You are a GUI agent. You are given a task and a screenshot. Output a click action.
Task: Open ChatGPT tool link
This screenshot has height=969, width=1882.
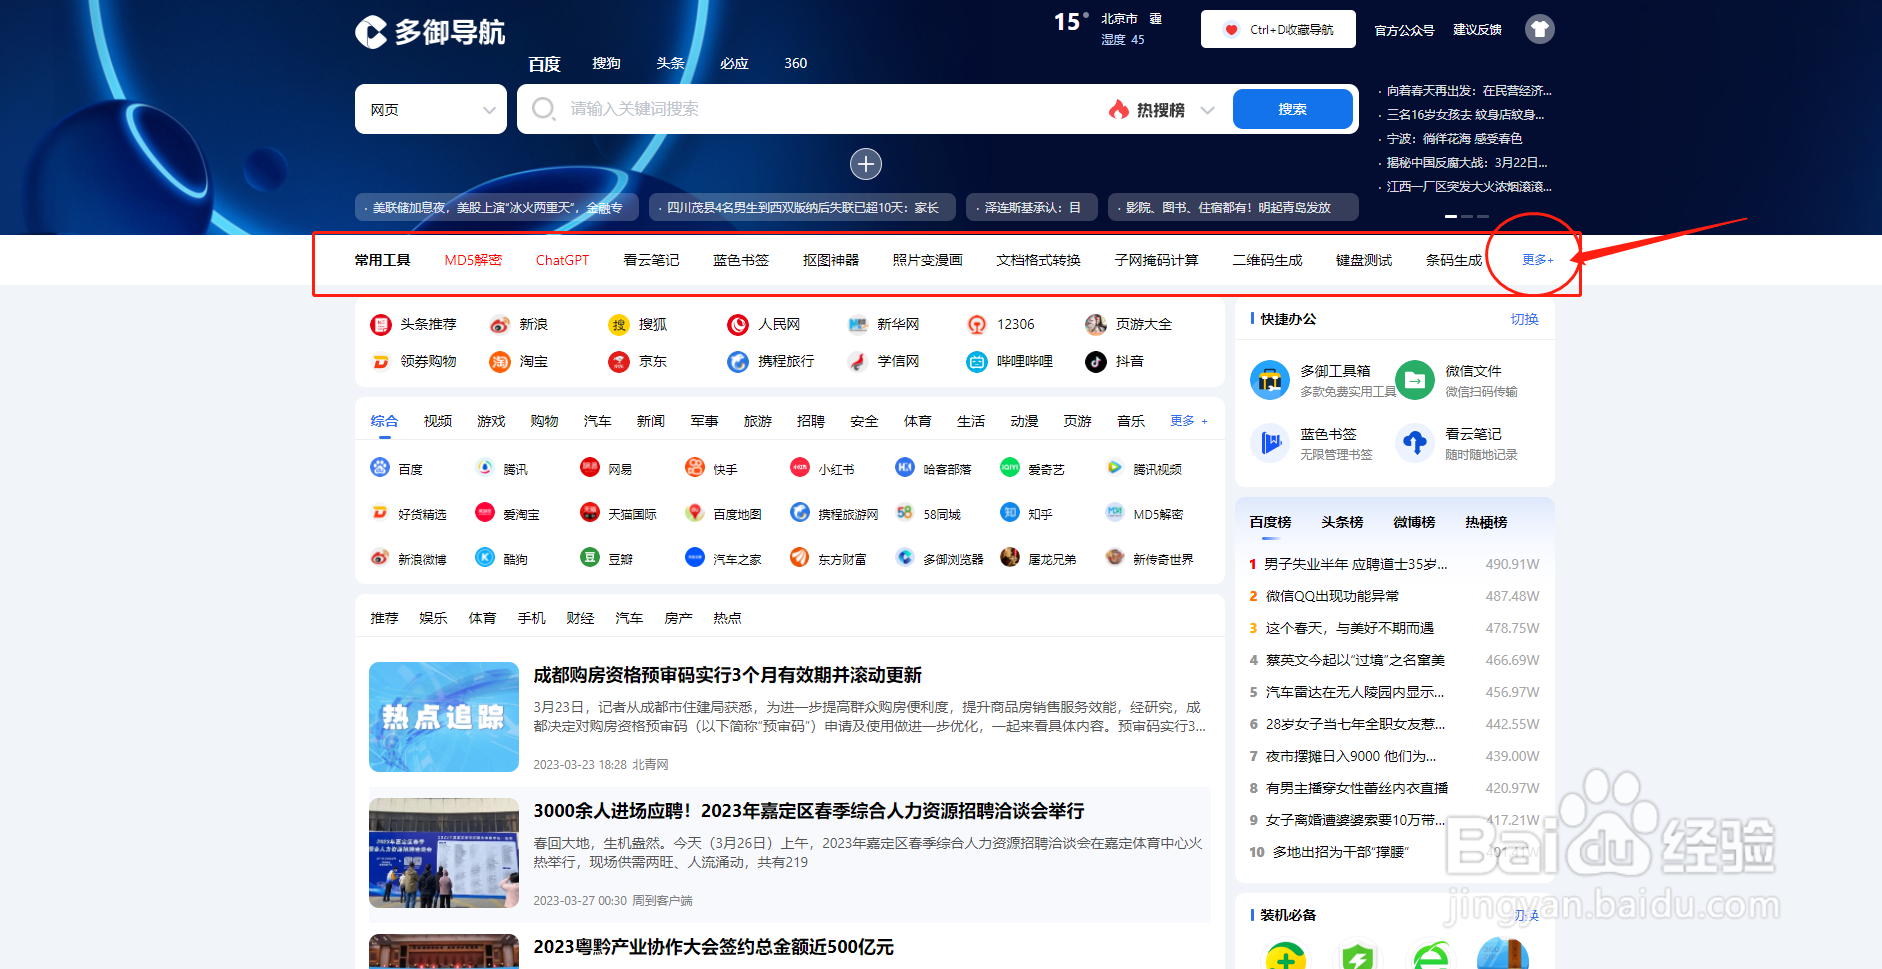click(x=562, y=260)
